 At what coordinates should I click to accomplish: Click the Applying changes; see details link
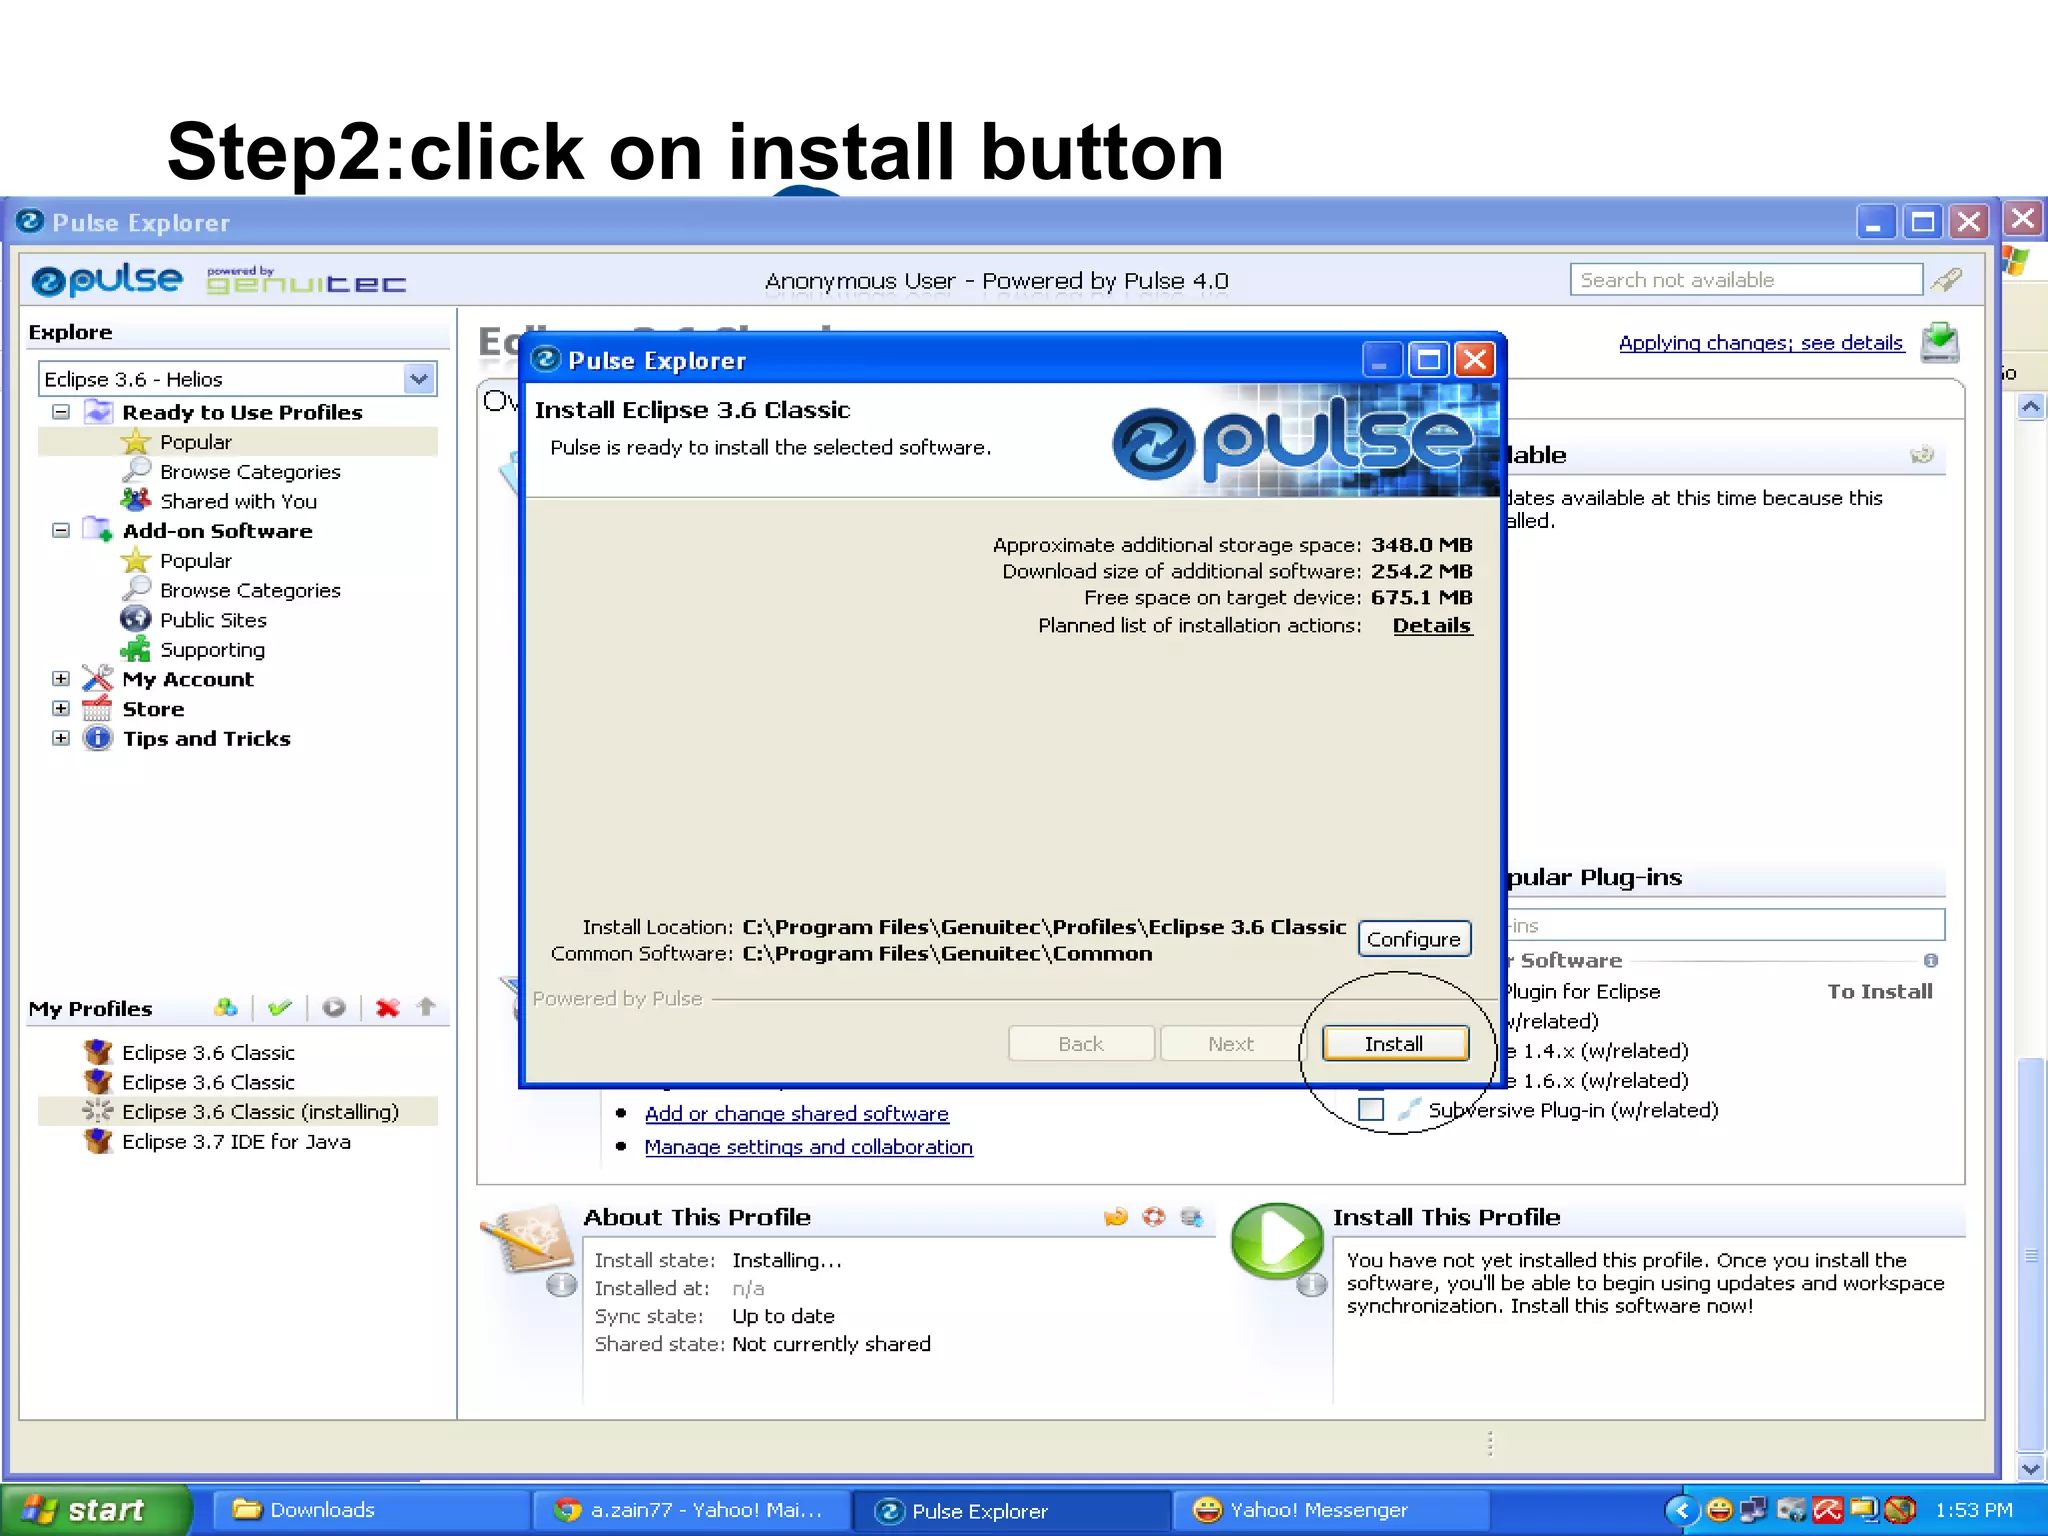pyautogui.click(x=1760, y=342)
